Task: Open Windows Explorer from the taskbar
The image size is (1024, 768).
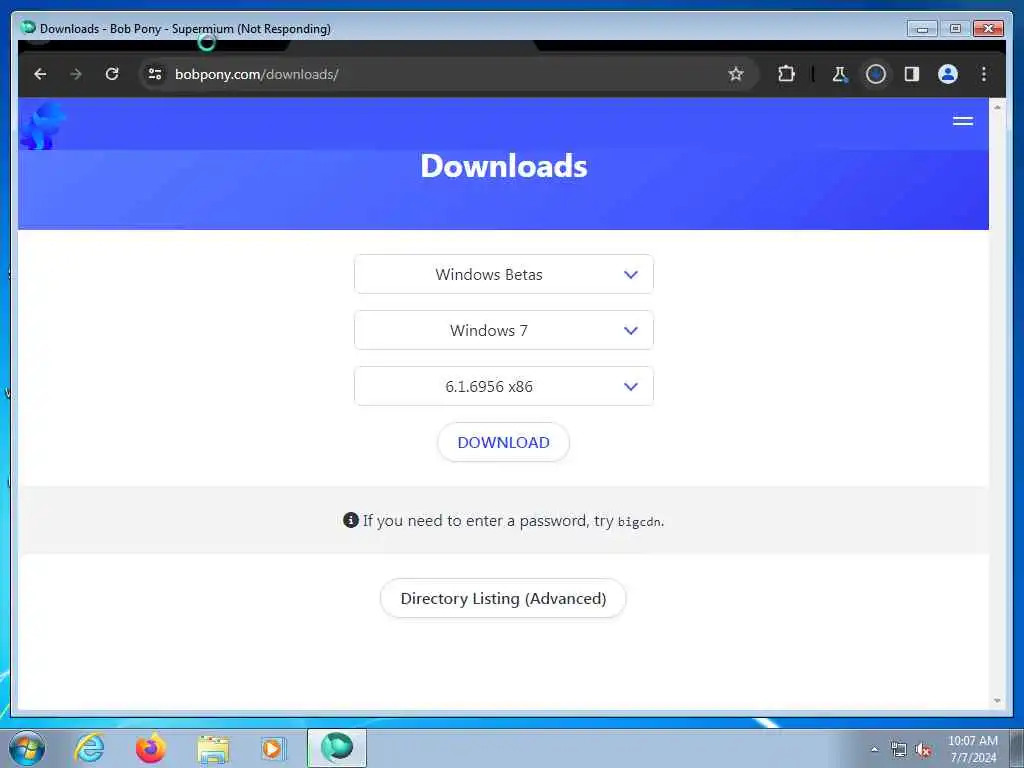Action: tap(213, 748)
